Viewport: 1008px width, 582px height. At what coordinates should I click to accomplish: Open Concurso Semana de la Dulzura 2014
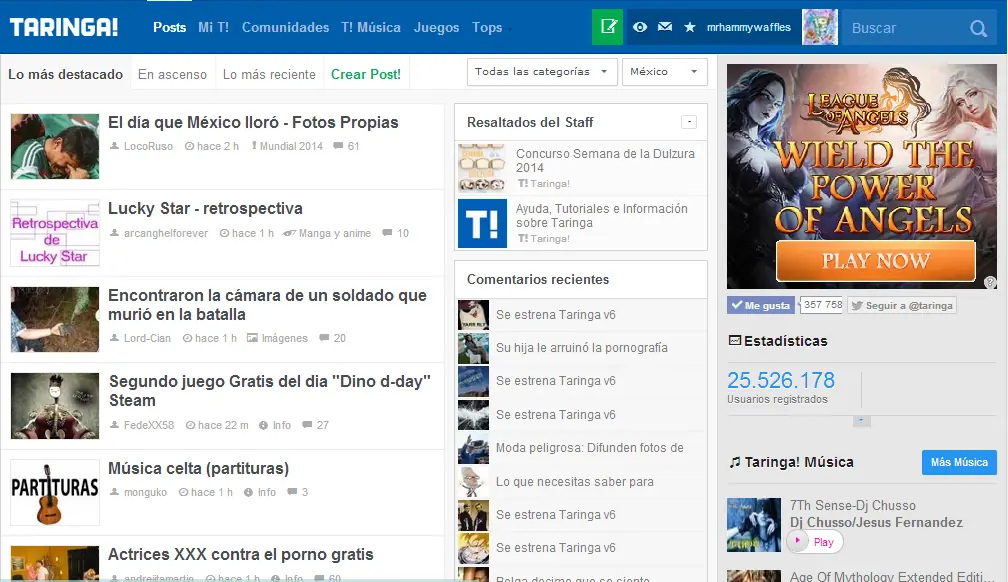pyautogui.click(x=605, y=160)
